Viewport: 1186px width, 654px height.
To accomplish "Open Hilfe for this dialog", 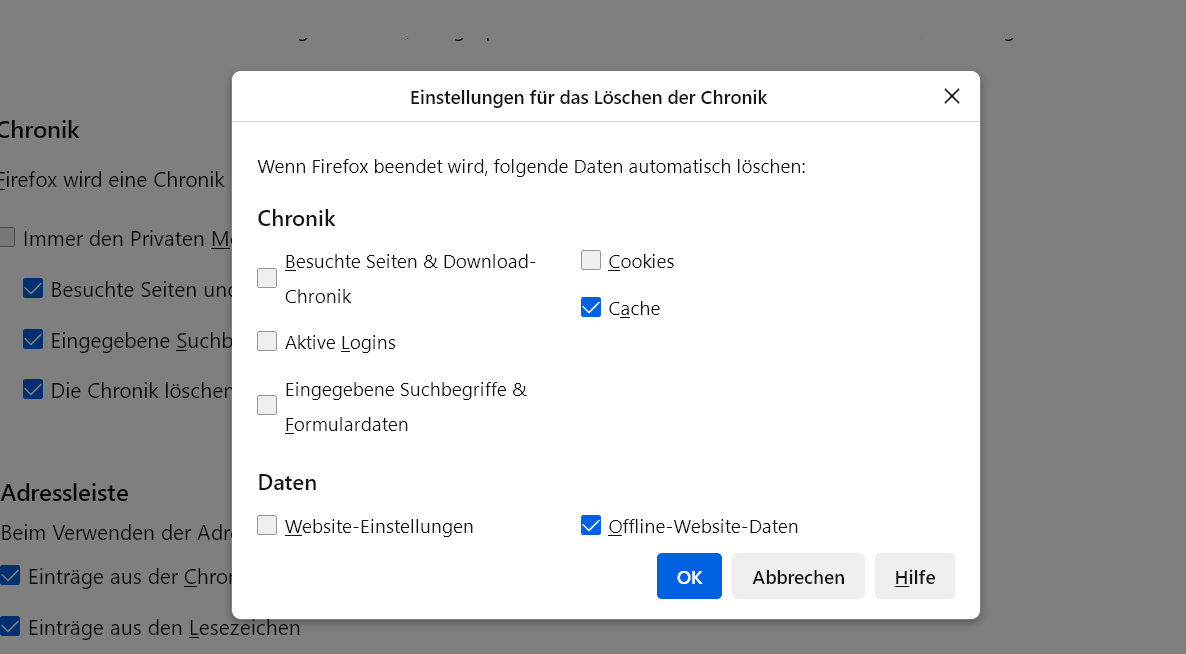I will [914, 576].
